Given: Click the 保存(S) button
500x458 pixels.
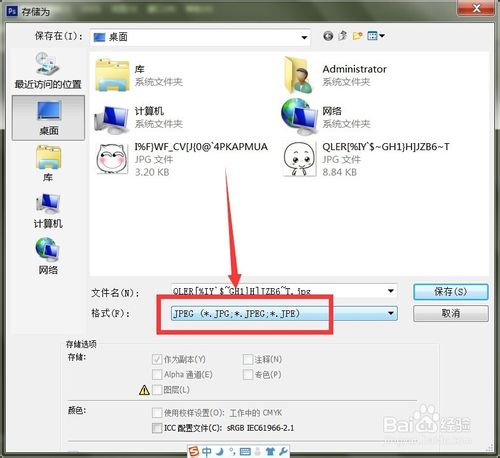Looking at the screenshot, I should point(451,292).
